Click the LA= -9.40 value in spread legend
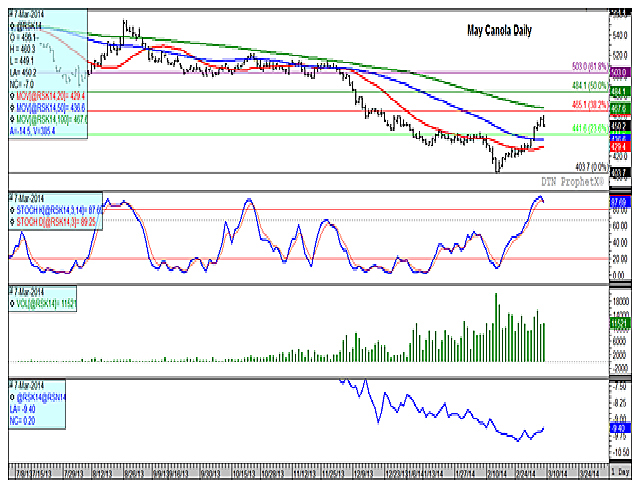 coord(22,409)
